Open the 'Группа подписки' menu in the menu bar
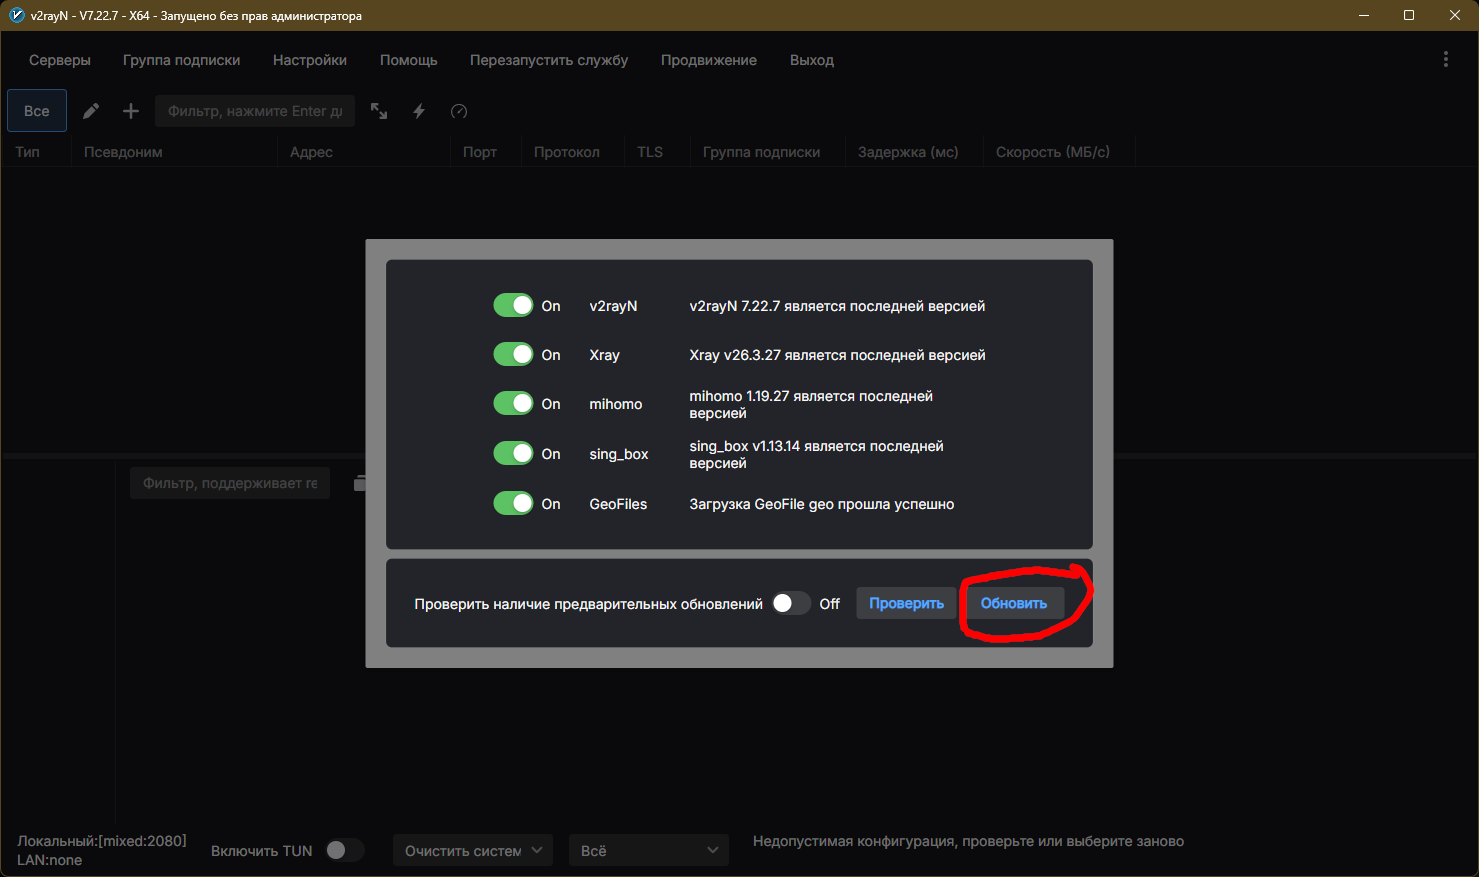 182,60
